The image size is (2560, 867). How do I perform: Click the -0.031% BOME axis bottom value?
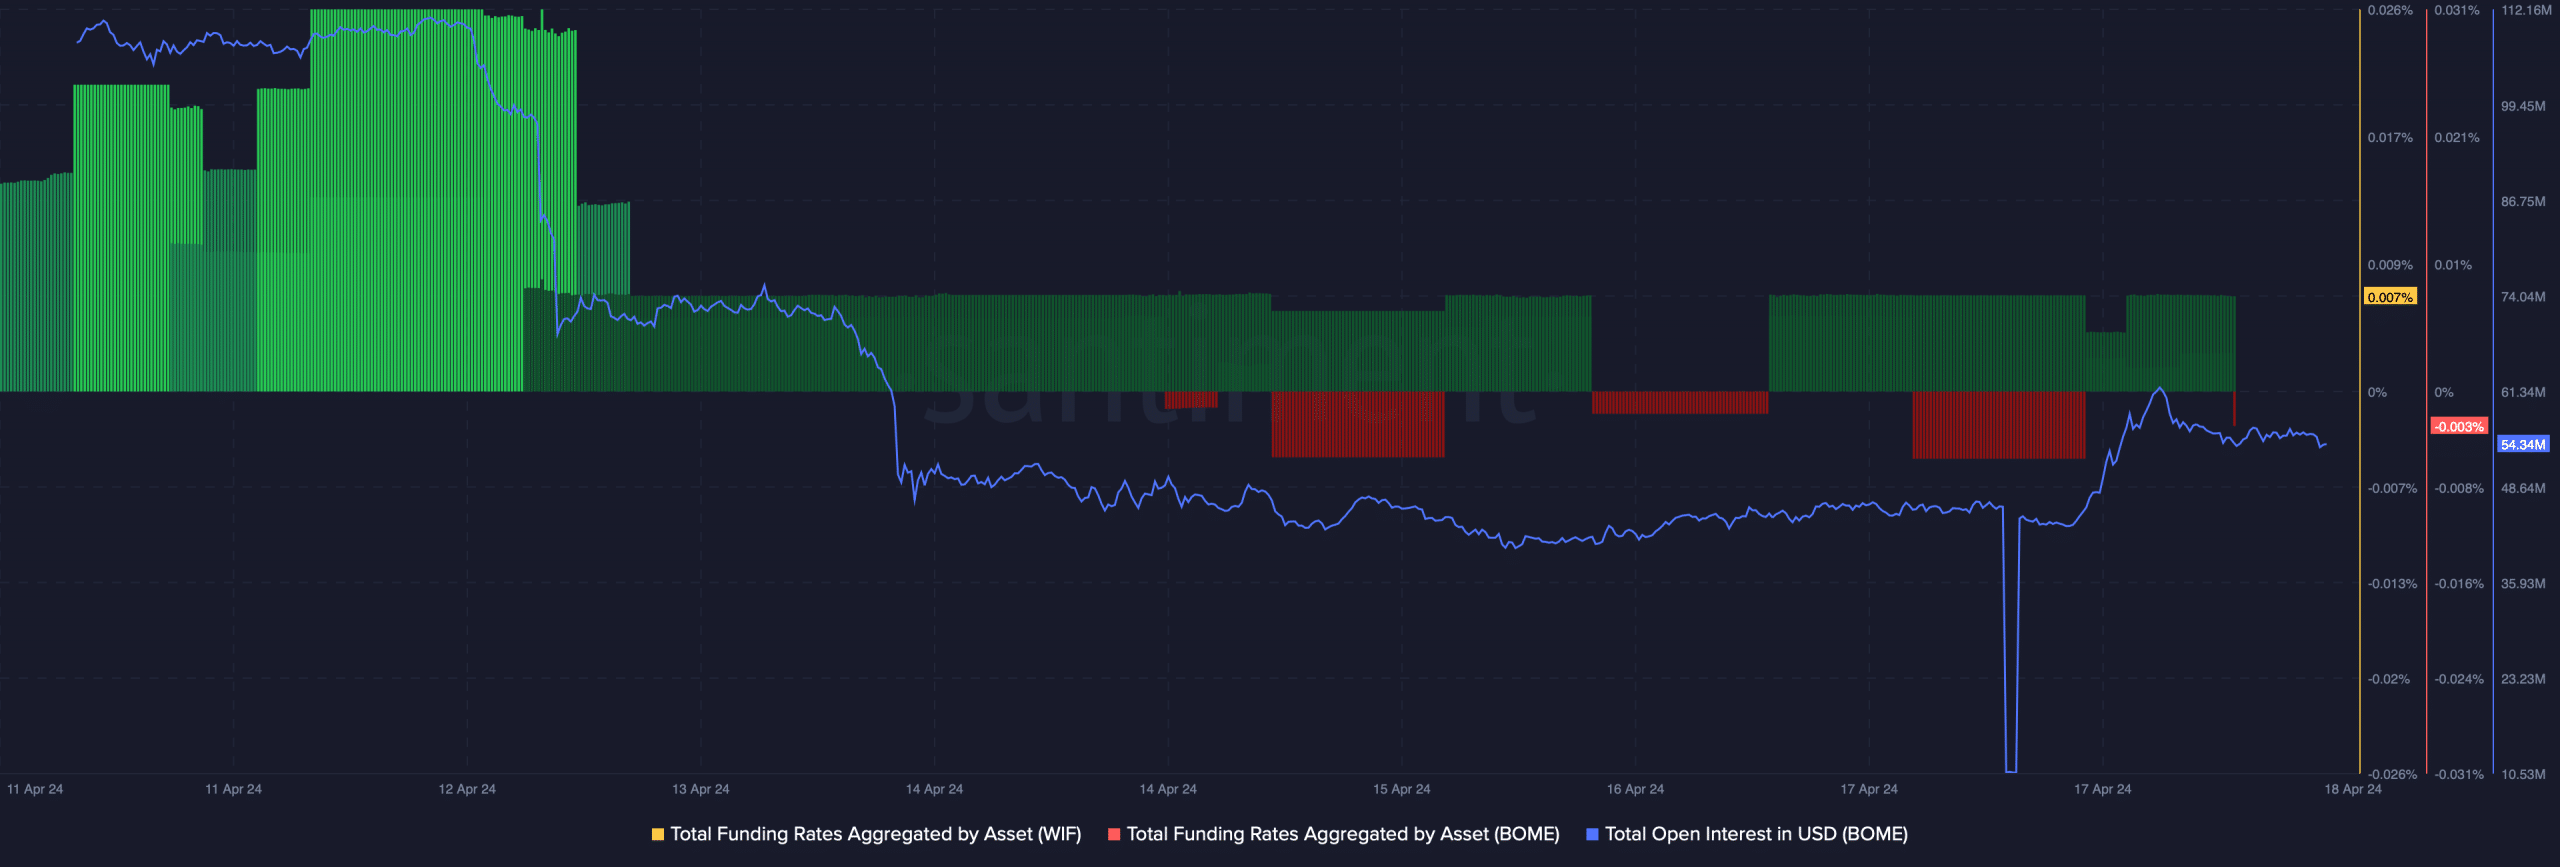2459,774
